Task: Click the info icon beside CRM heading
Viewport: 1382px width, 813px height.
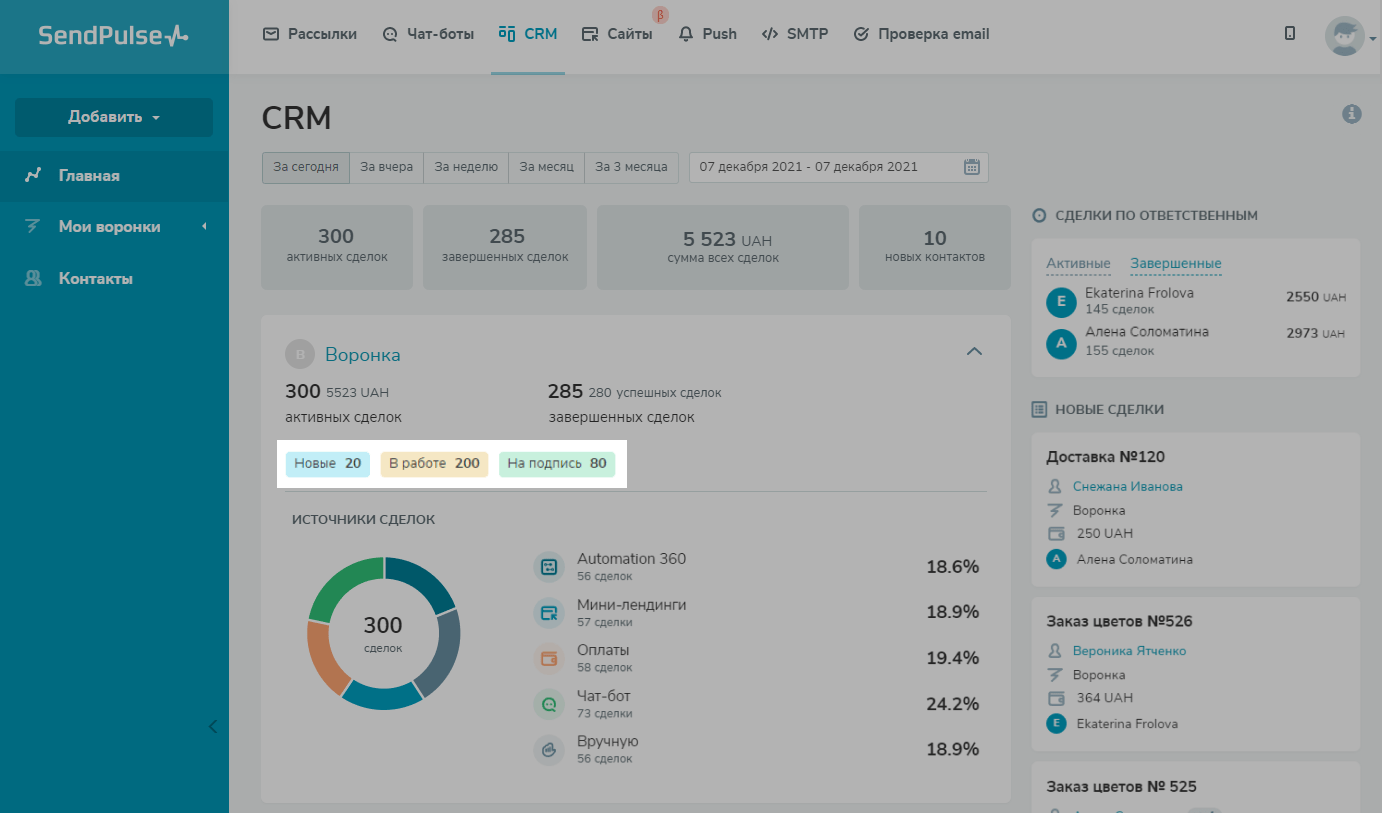Action: 1351,114
